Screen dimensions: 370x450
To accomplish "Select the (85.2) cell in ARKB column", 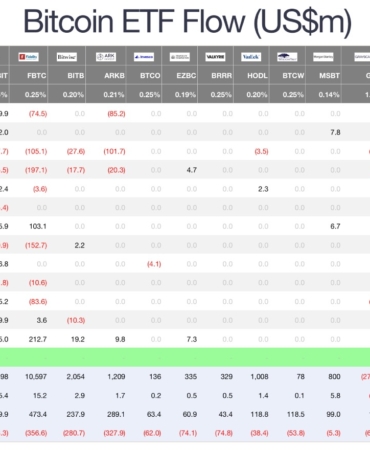I will (116, 114).
